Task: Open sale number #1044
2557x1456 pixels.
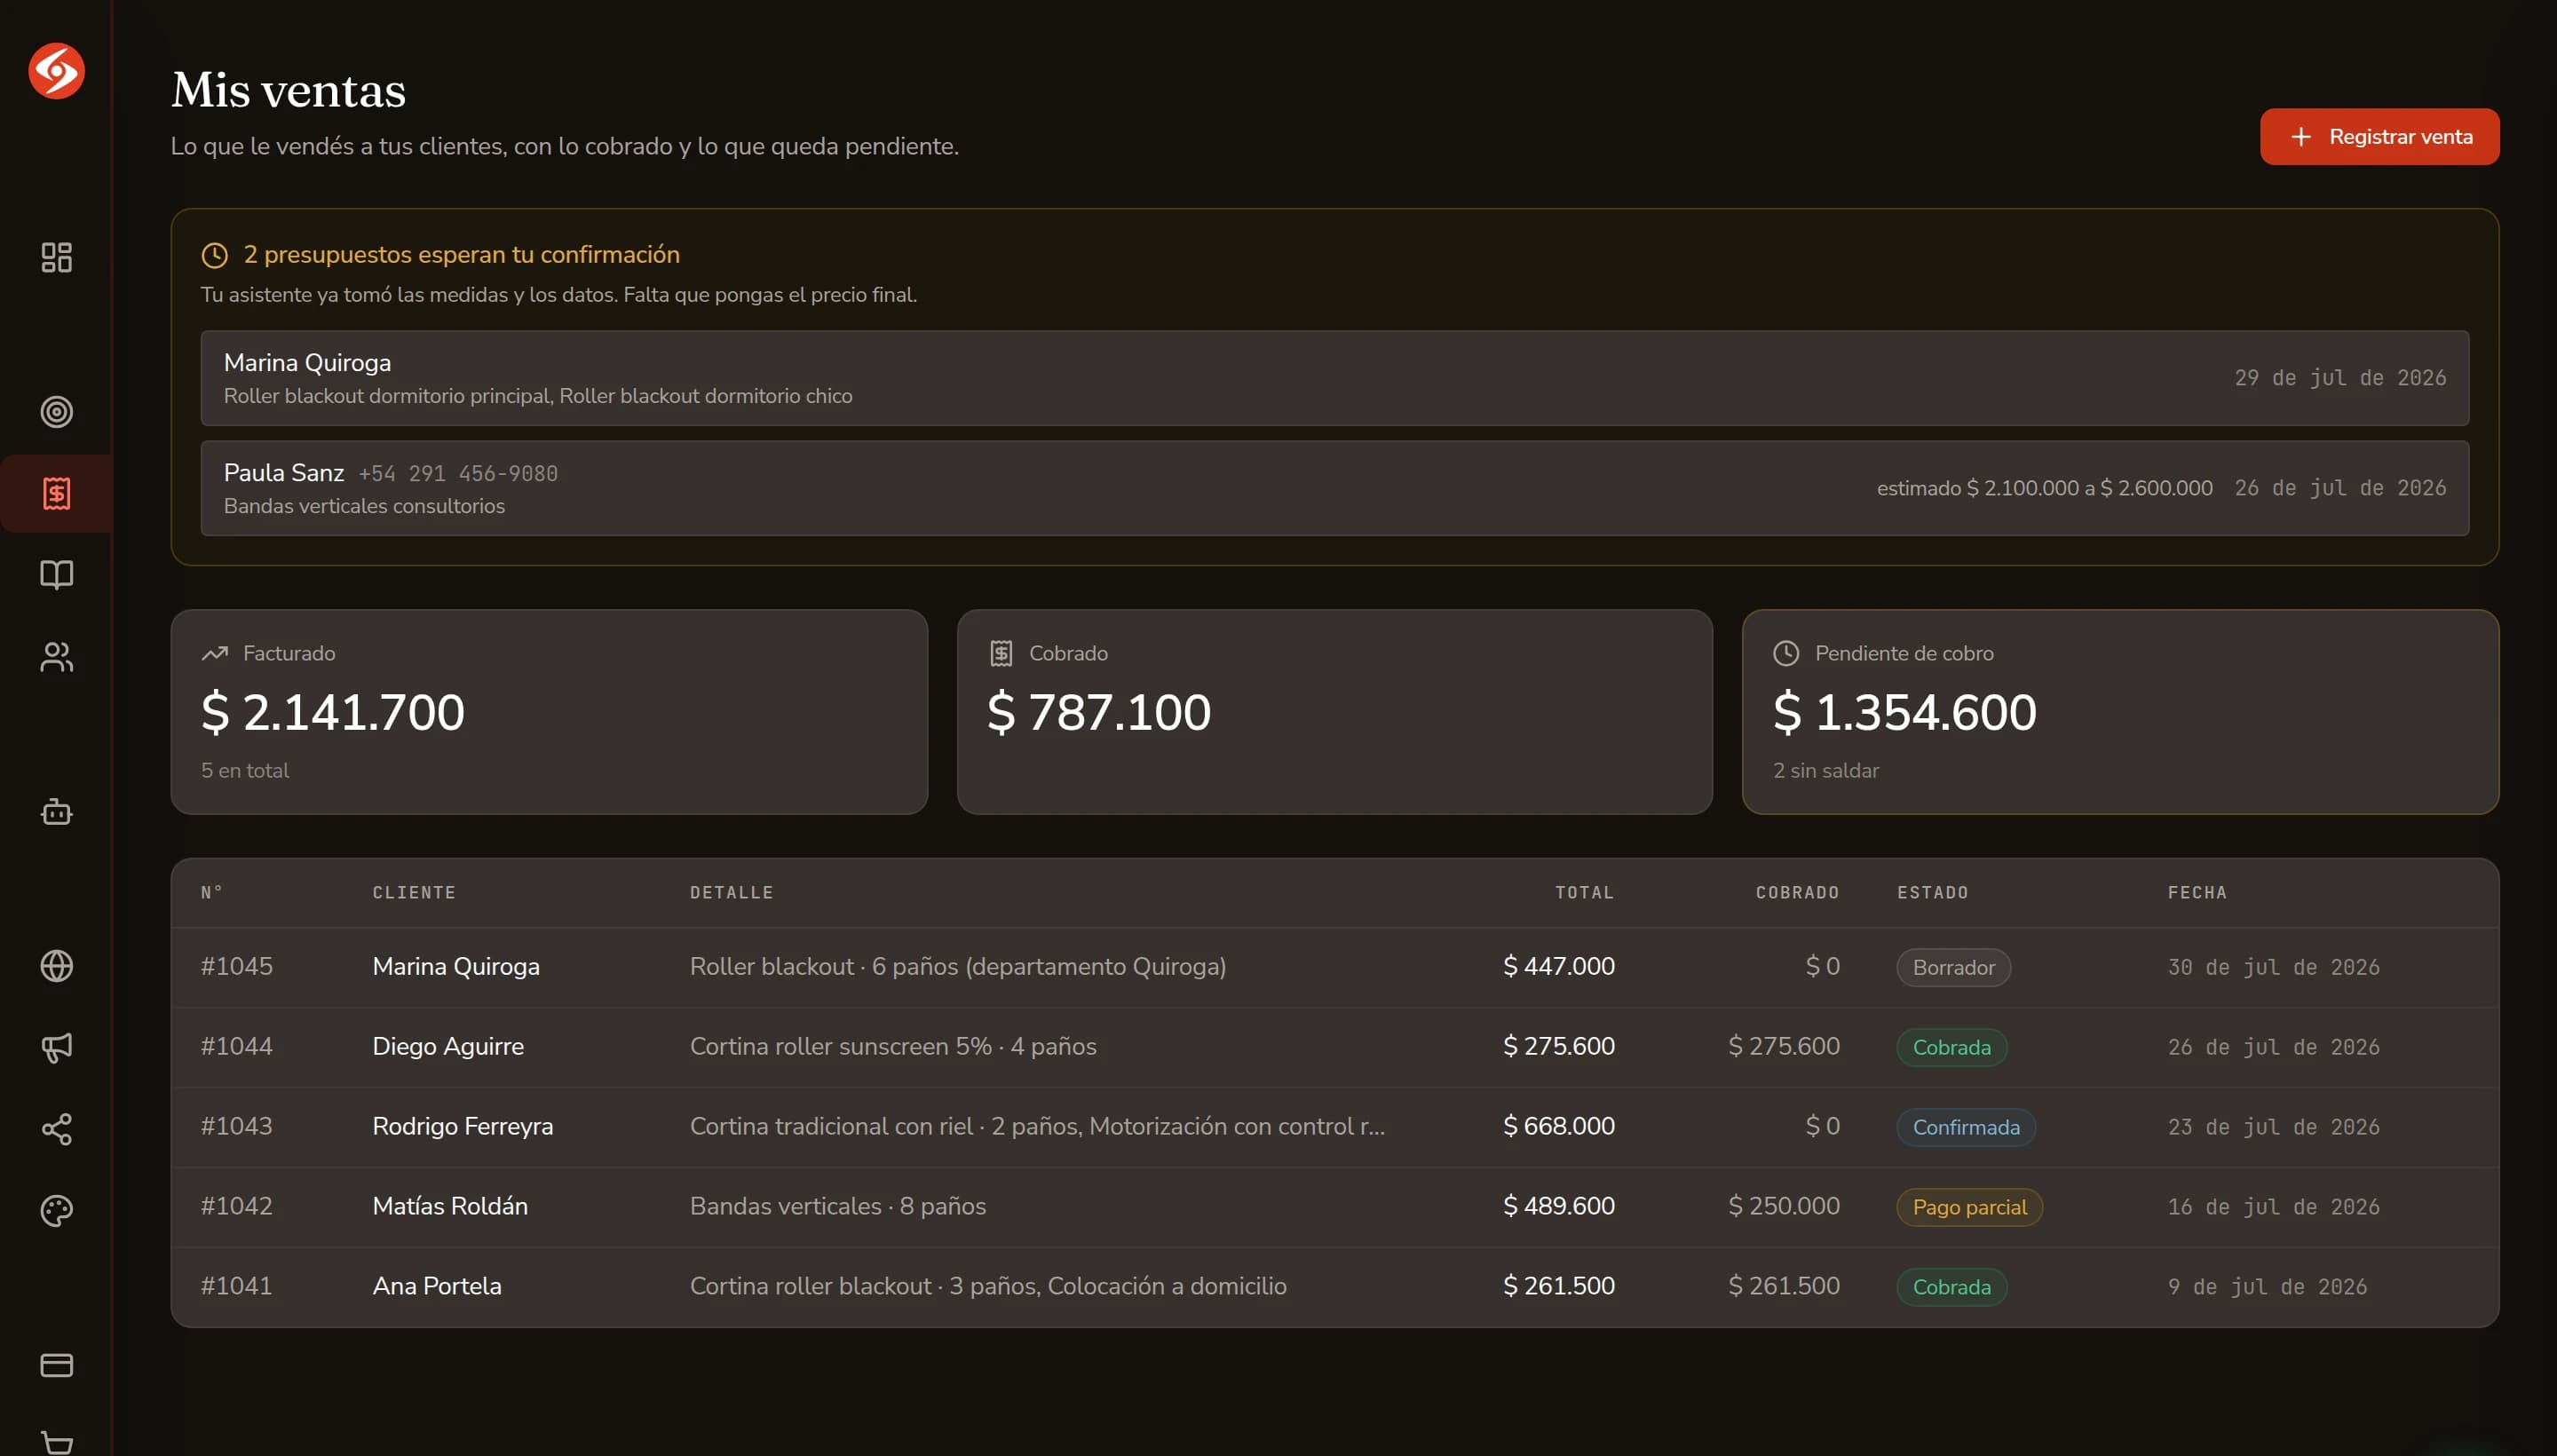Action: click(237, 1046)
